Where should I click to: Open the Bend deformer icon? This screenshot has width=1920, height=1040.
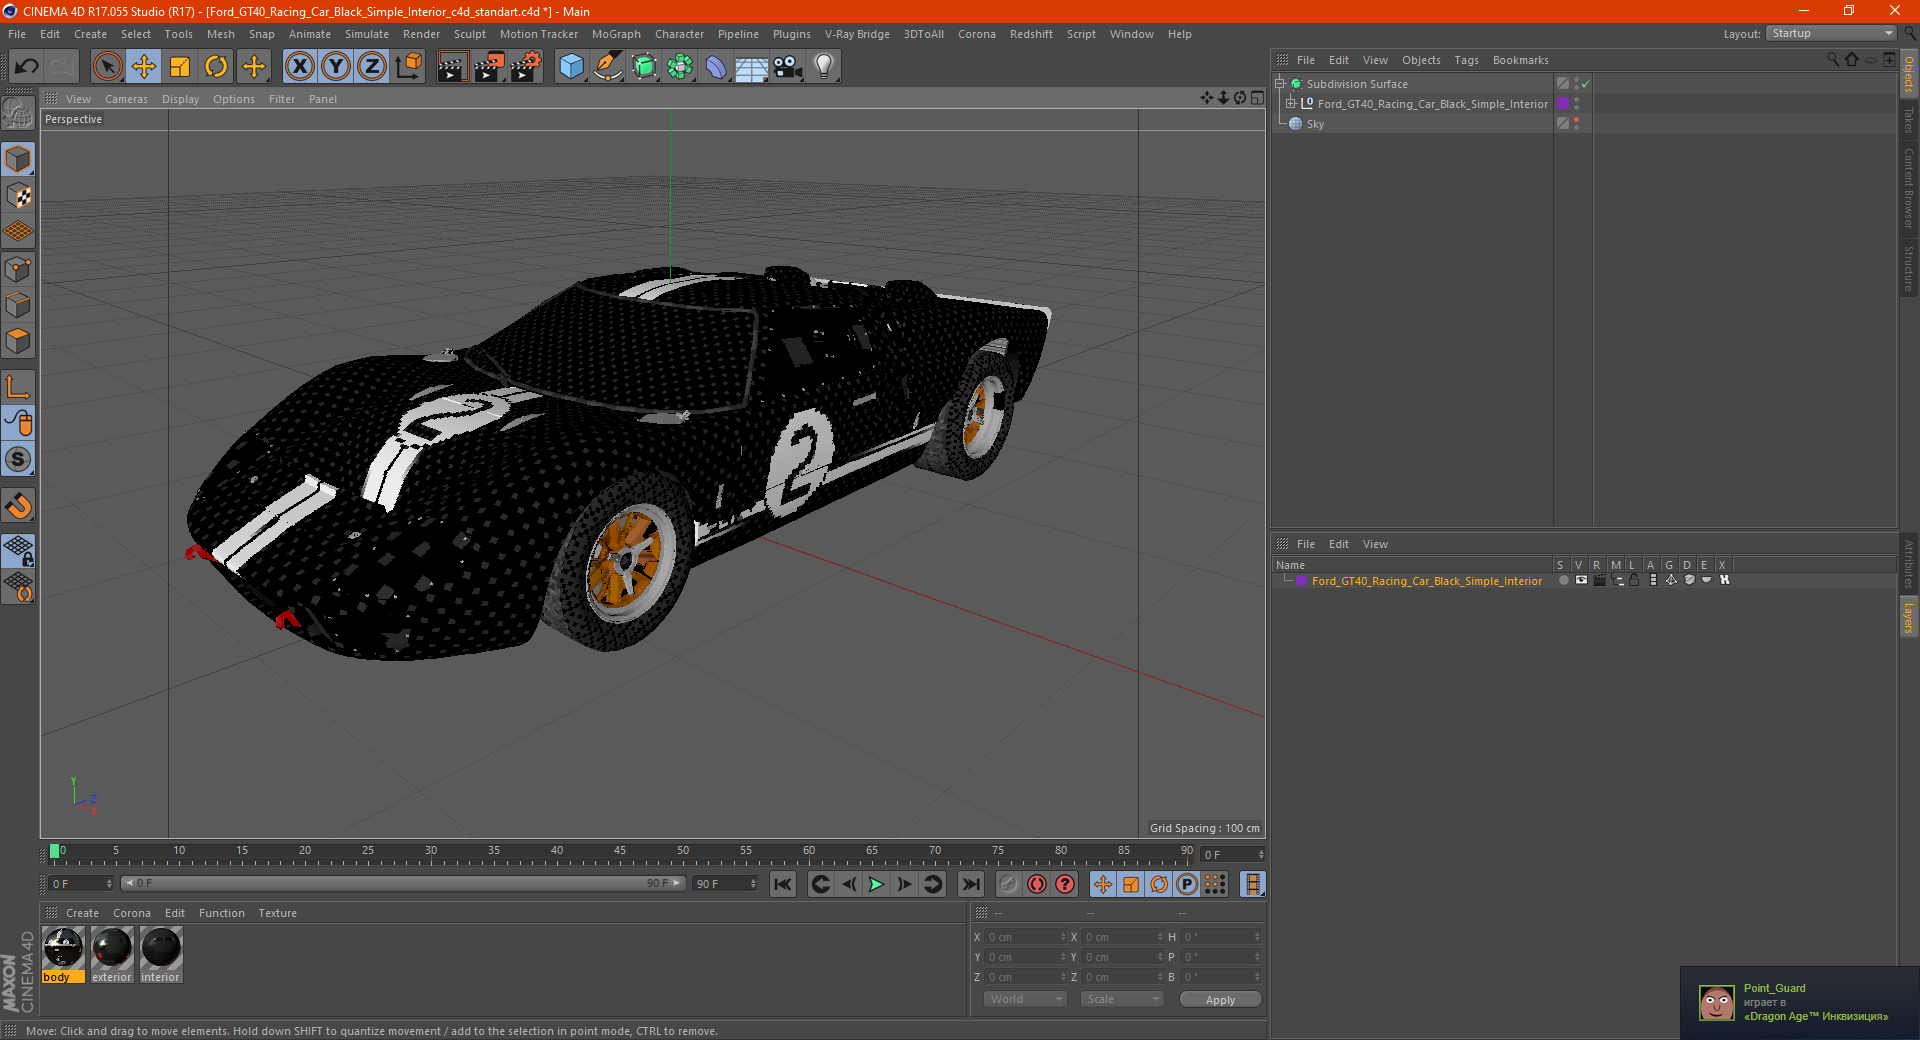pyautogui.click(x=716, y=67)
